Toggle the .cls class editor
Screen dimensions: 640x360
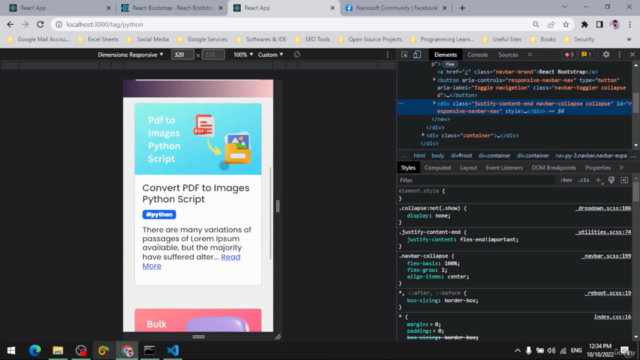click(584, 180)
